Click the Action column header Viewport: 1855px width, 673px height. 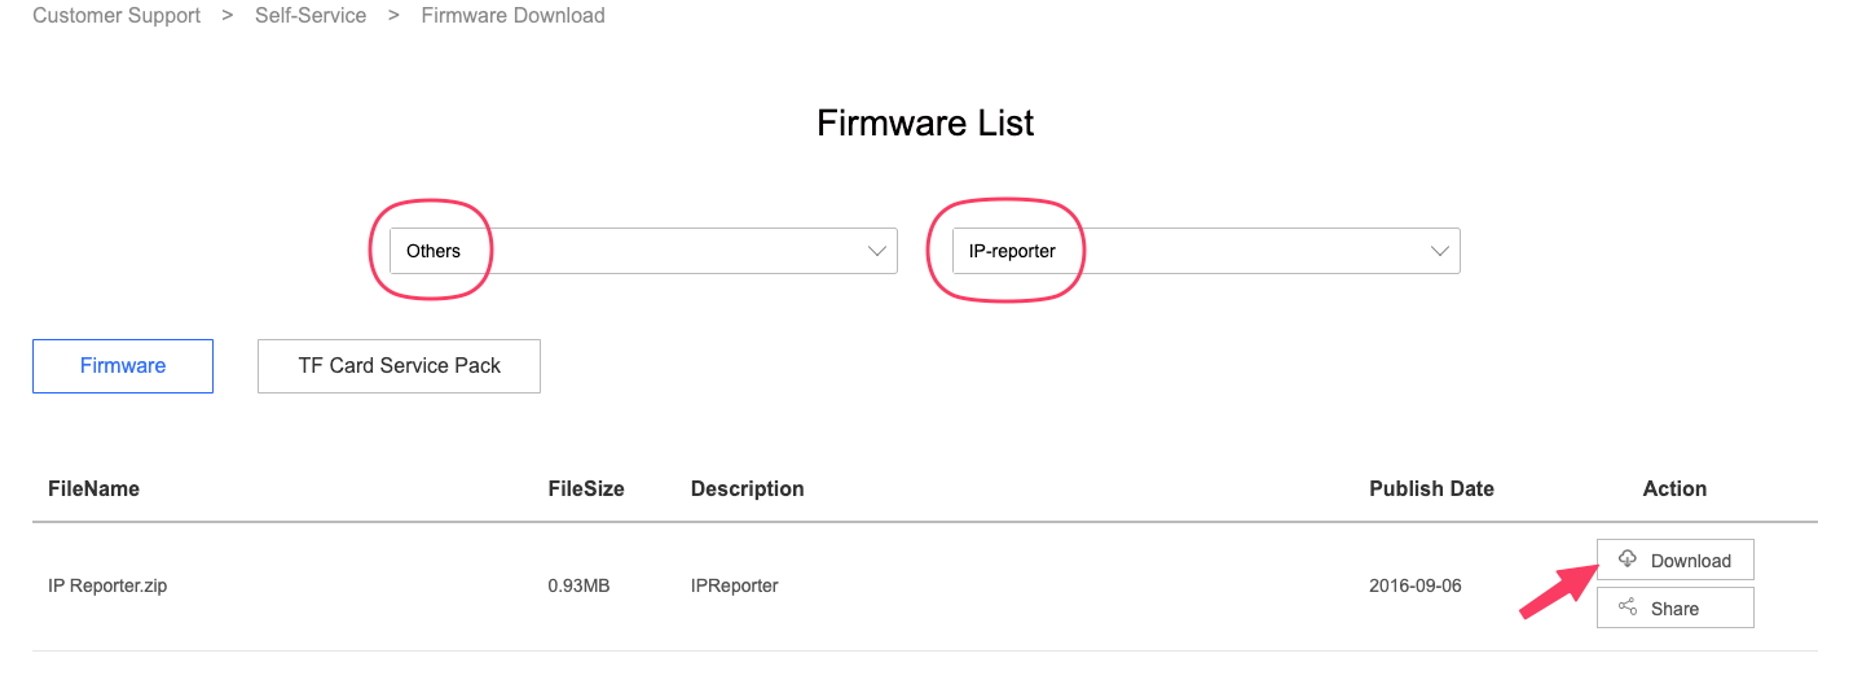click(x=1675, y=489)
